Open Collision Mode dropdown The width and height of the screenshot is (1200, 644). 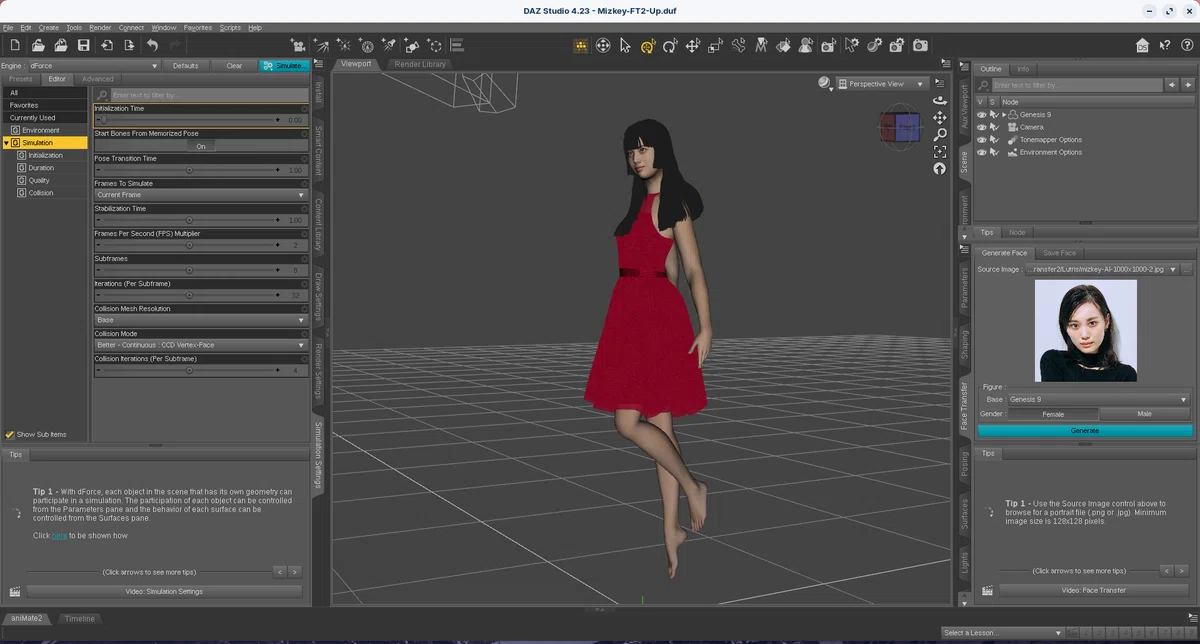(x=201, y=345)
